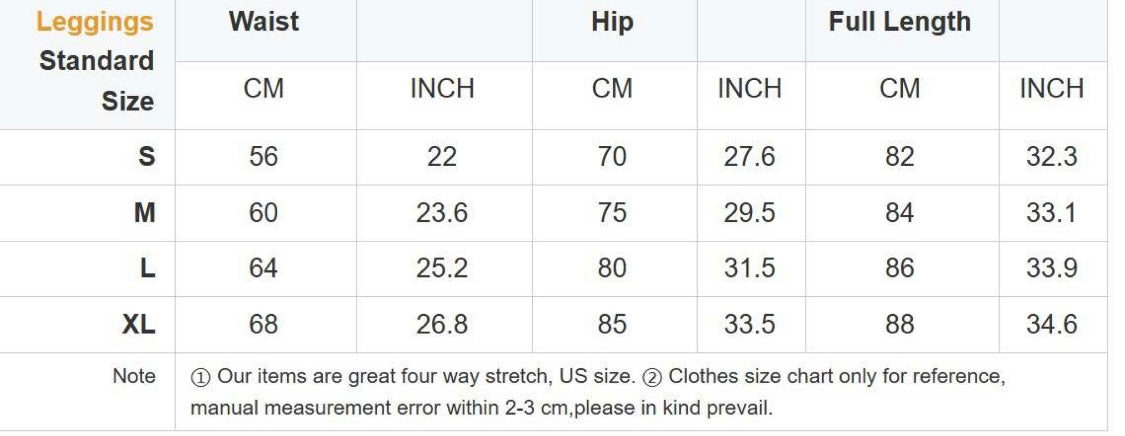Select the L size row label

point(147,268)
